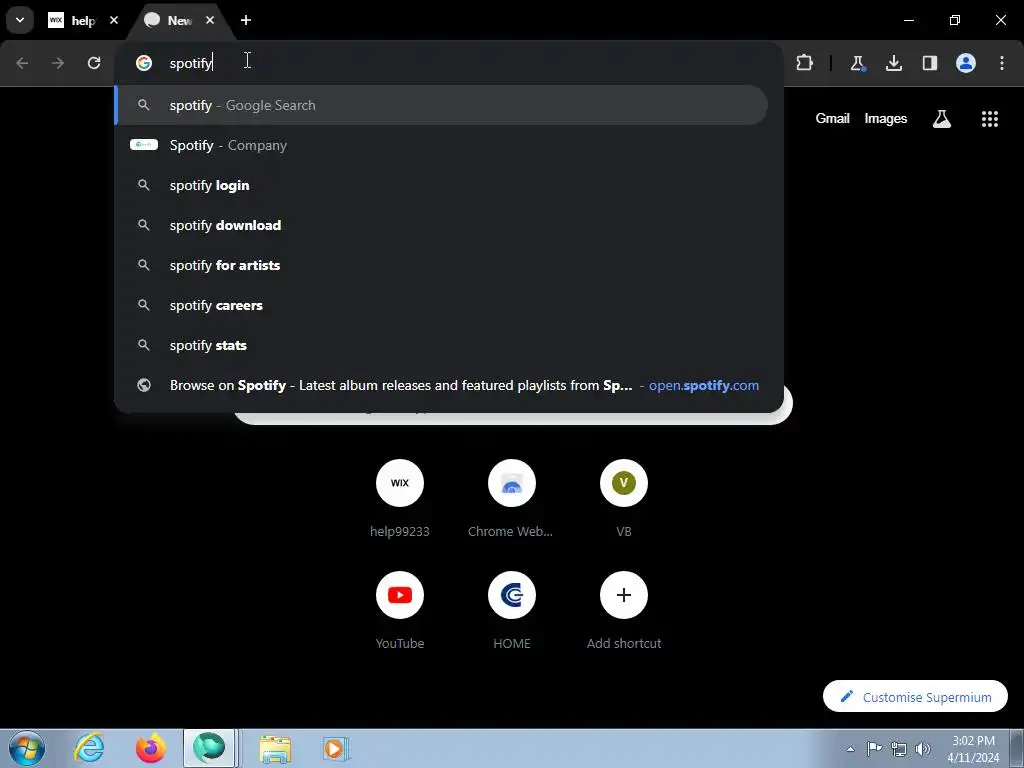
Task: Launch Internet Explorer from the taskbar
Action: (x=89, y=748)
